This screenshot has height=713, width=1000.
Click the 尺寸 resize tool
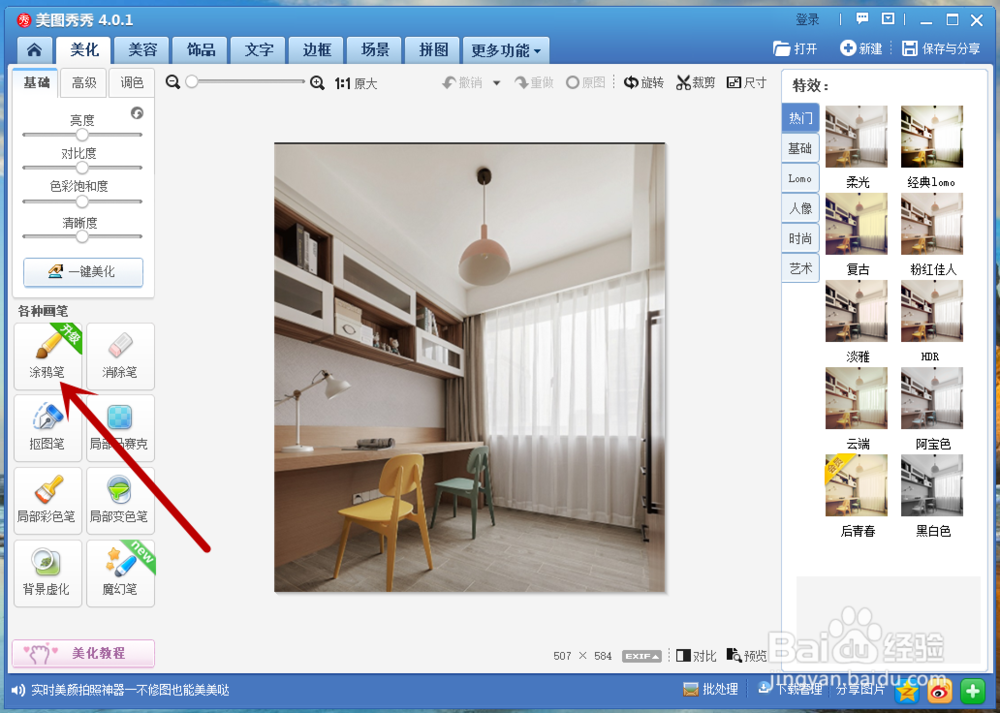point(746,82)
